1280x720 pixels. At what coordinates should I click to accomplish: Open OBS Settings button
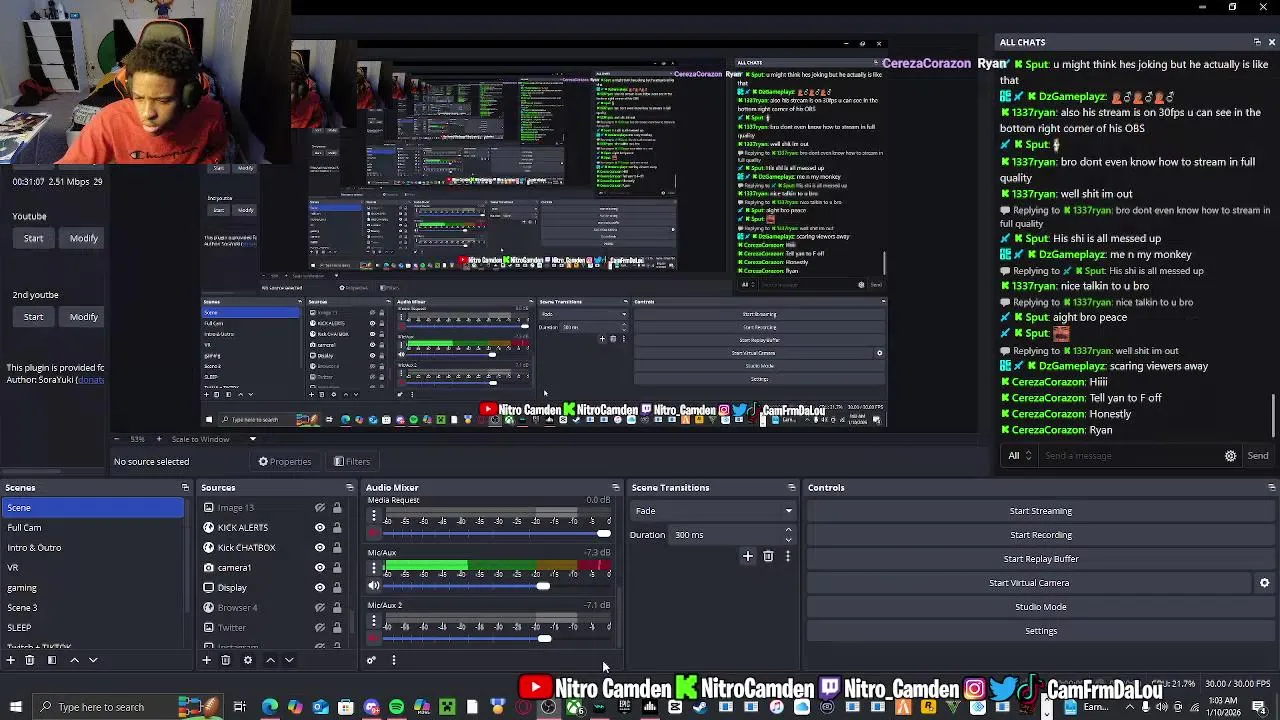coord(1040,631)
